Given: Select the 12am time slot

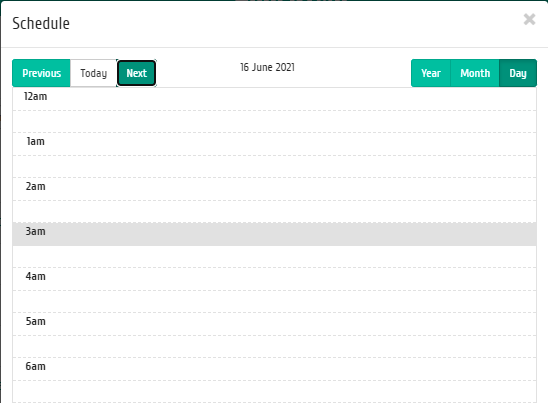Looking at the screenshot, I should coord(274,99).
